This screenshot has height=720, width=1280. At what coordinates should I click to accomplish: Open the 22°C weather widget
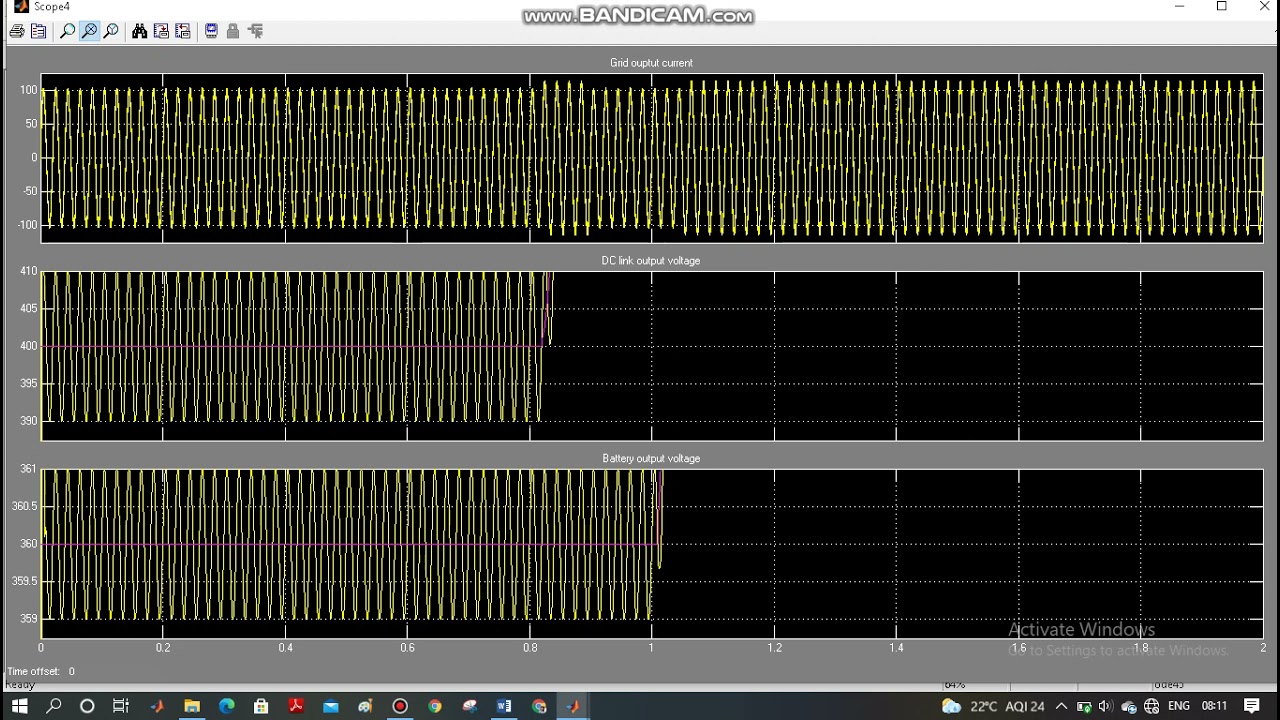coord(993,706)
